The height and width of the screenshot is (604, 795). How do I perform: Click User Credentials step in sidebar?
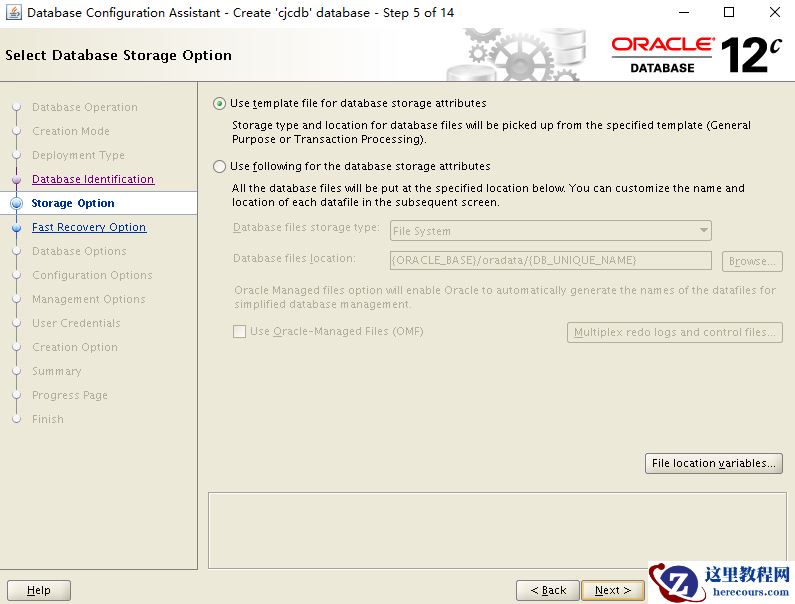tap(76, 323)
